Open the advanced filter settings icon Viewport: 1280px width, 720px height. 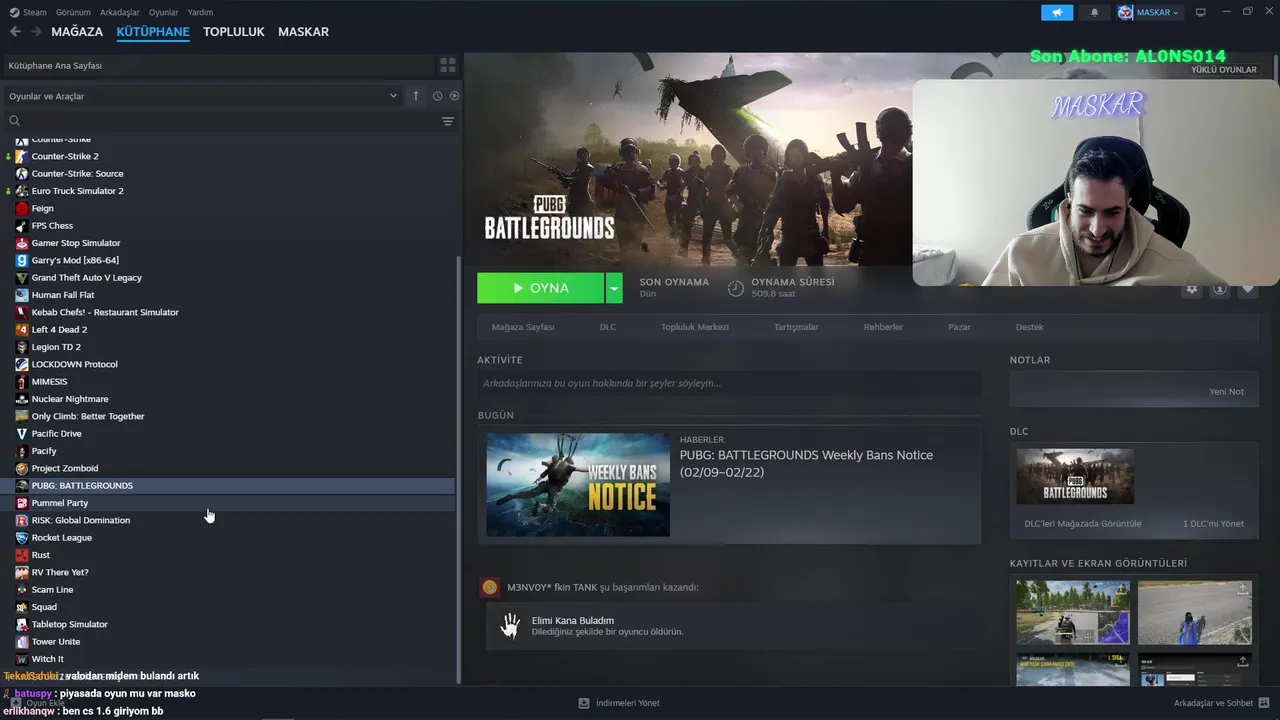coord(448,121)
